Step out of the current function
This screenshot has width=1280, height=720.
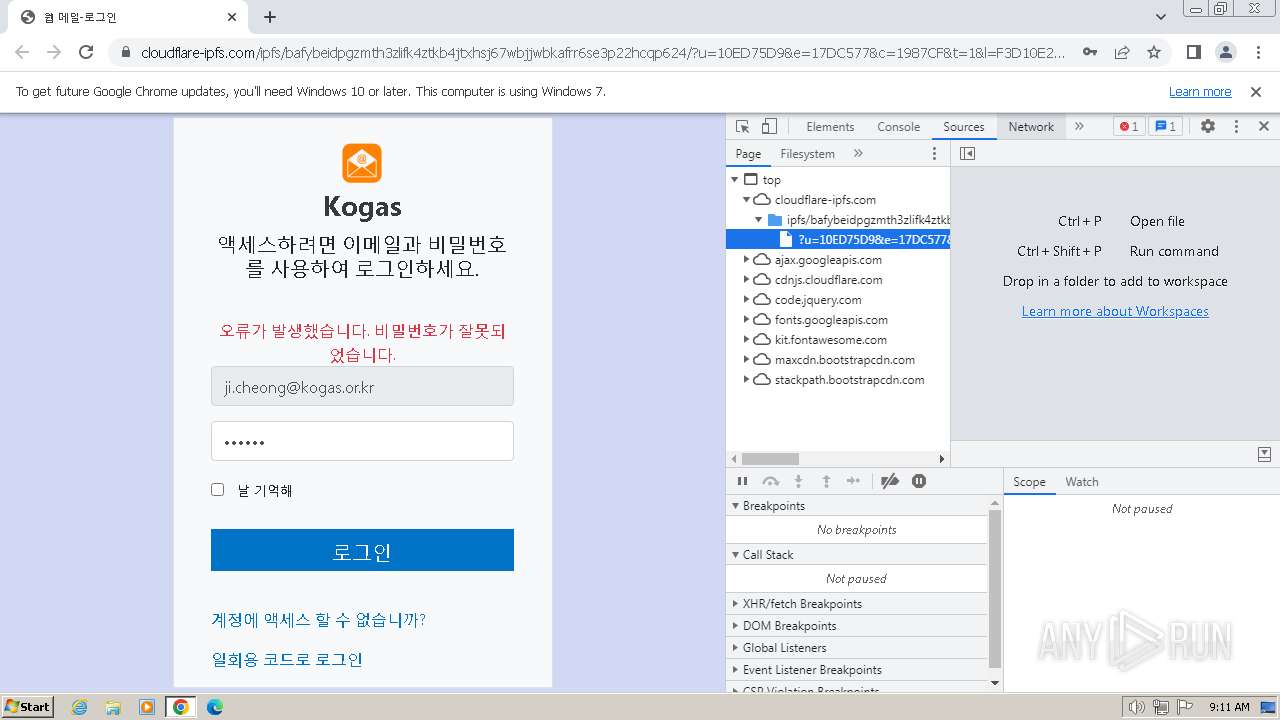(826, 482)
